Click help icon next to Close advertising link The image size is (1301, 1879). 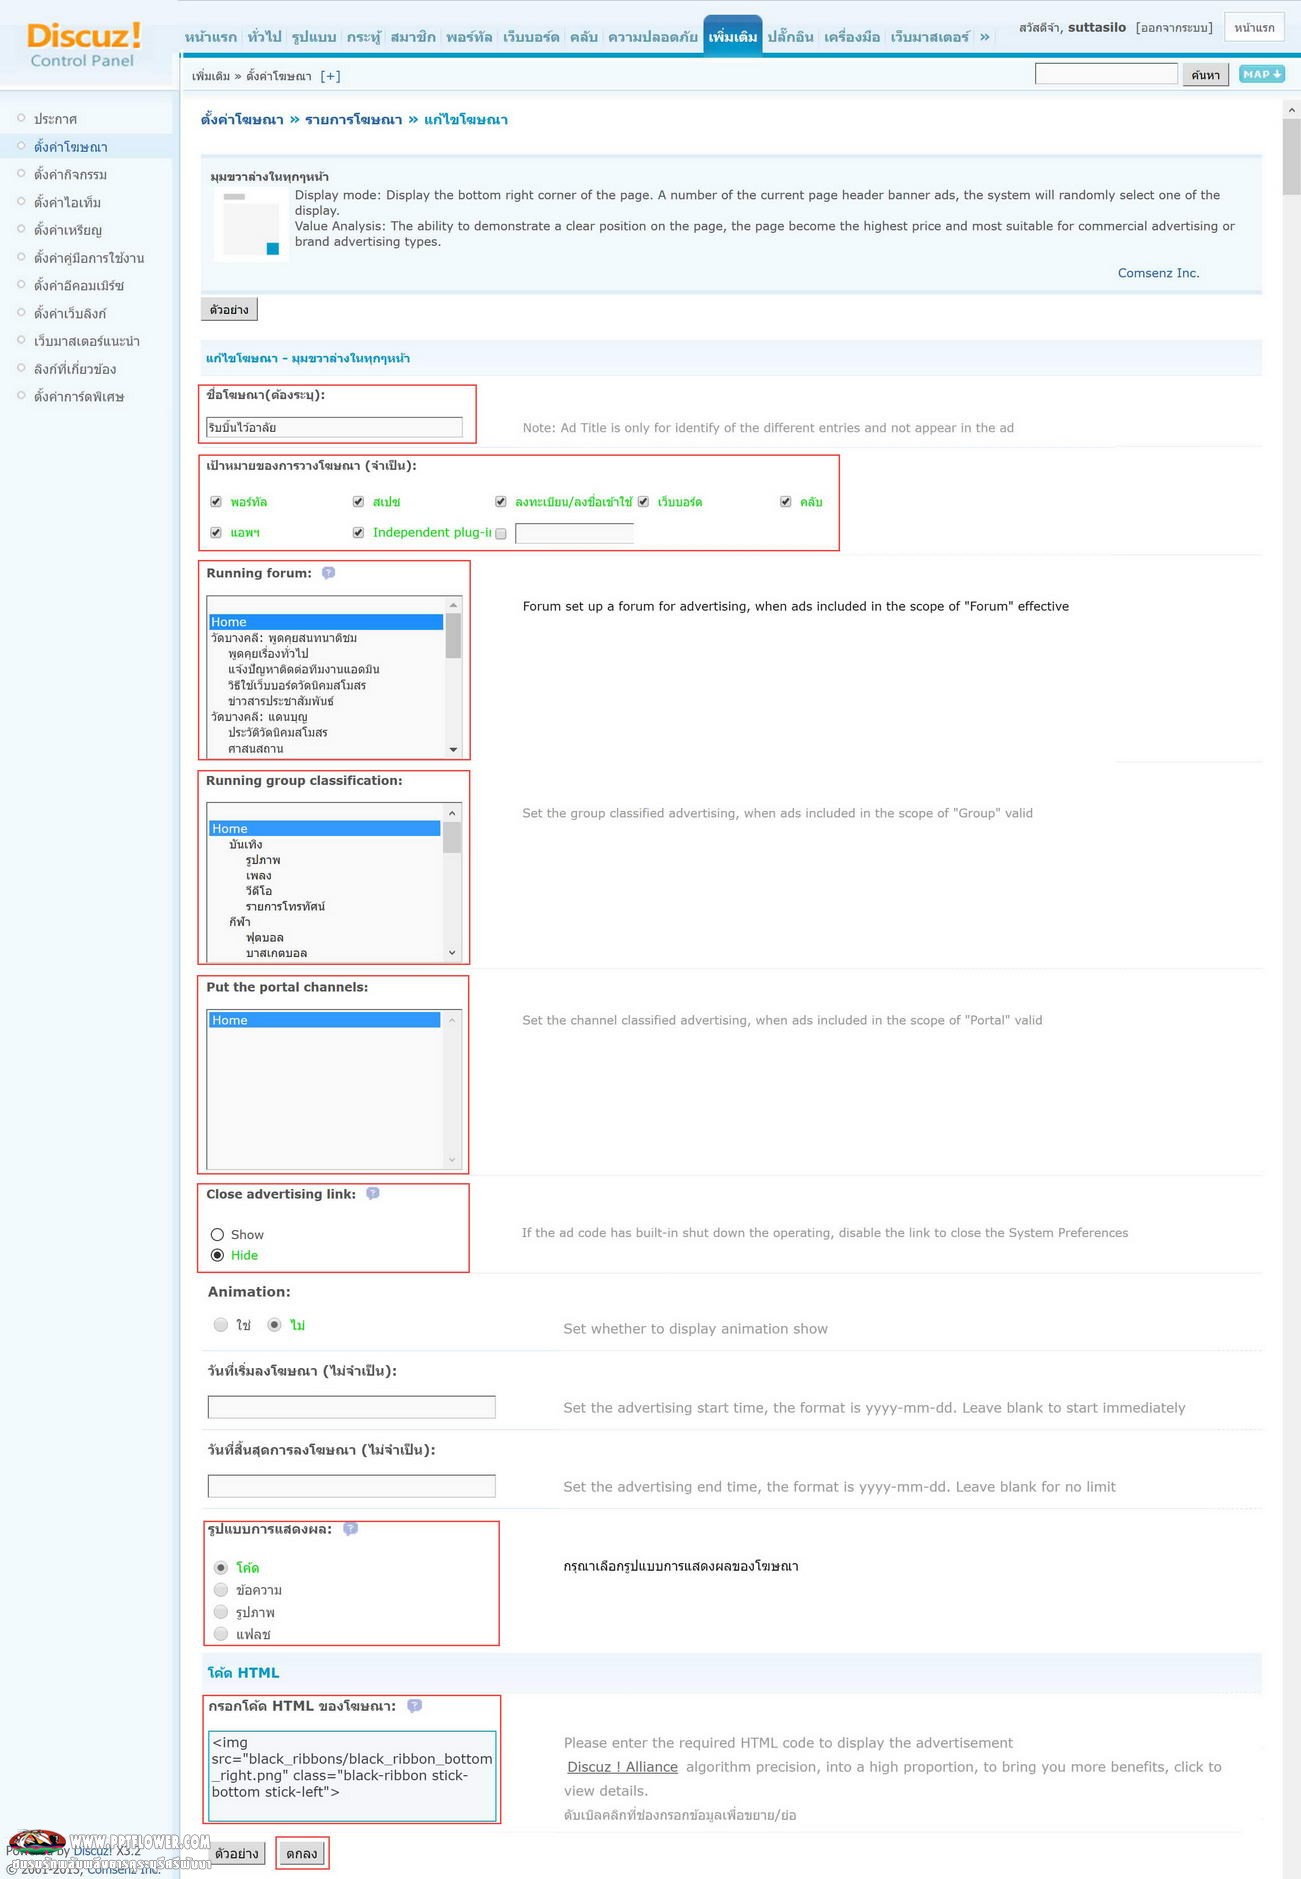373,1194
